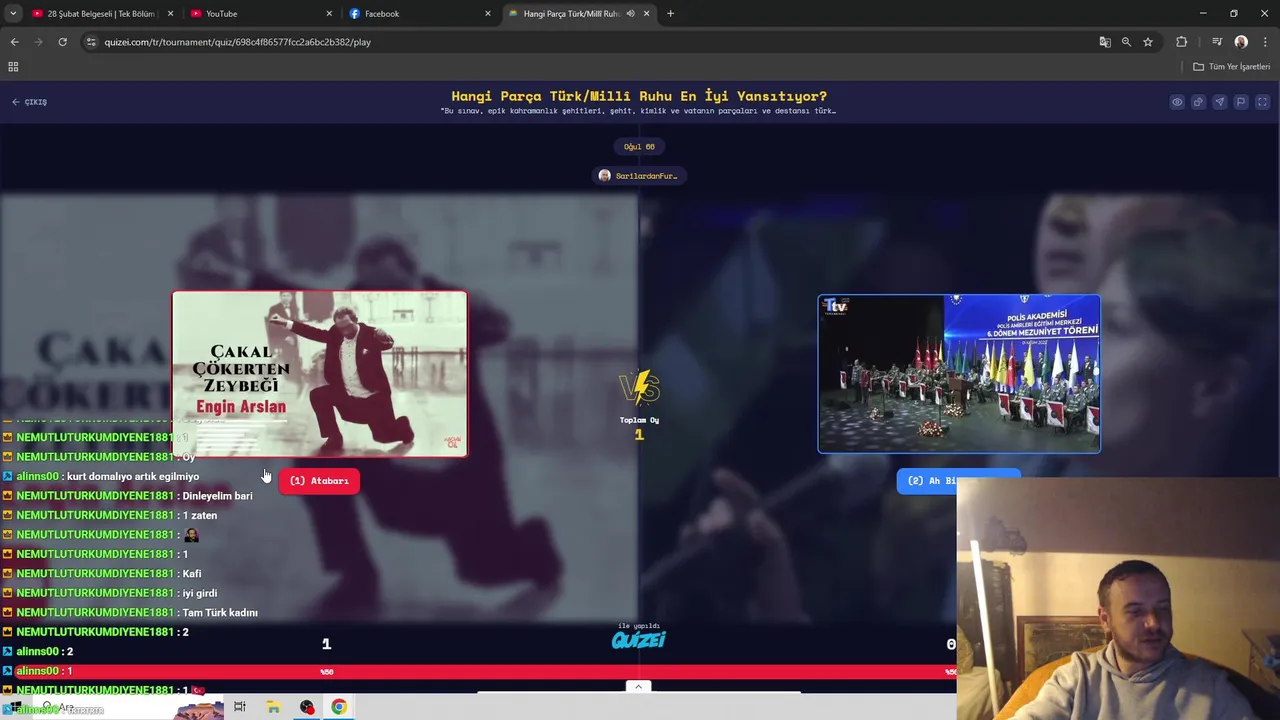Toggle the eye visibility icon
The height and width of the screenshot is (720, 1280).
pyautogui.click(x=1177, y=102)
